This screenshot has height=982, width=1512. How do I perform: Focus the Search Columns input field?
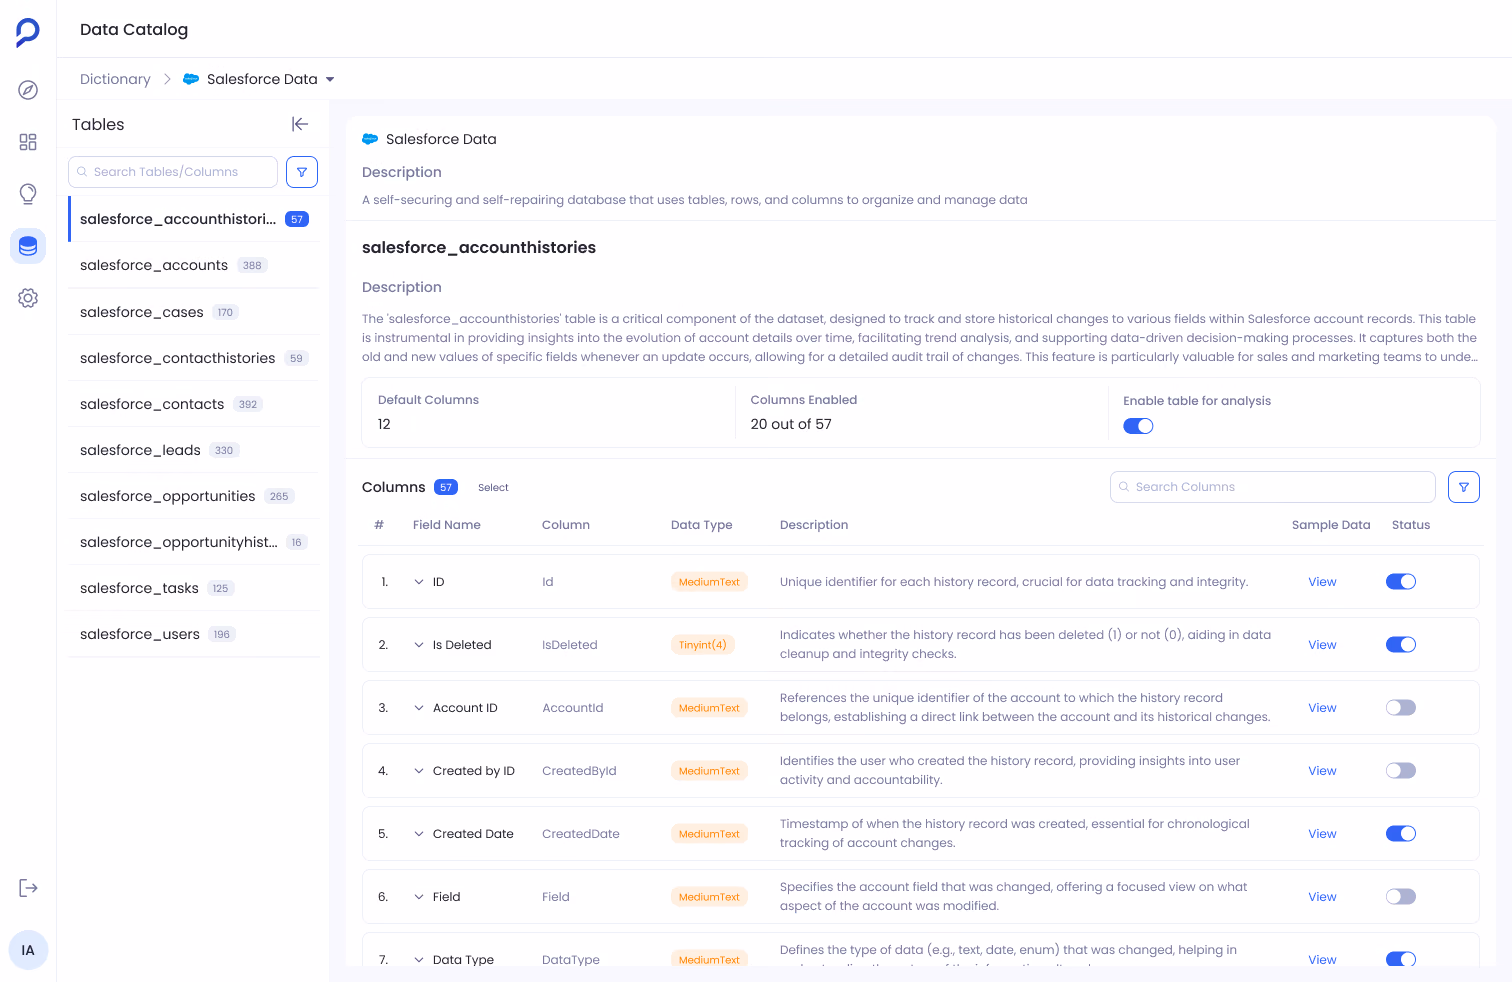pyautogui.click(x=1273, y=487)
